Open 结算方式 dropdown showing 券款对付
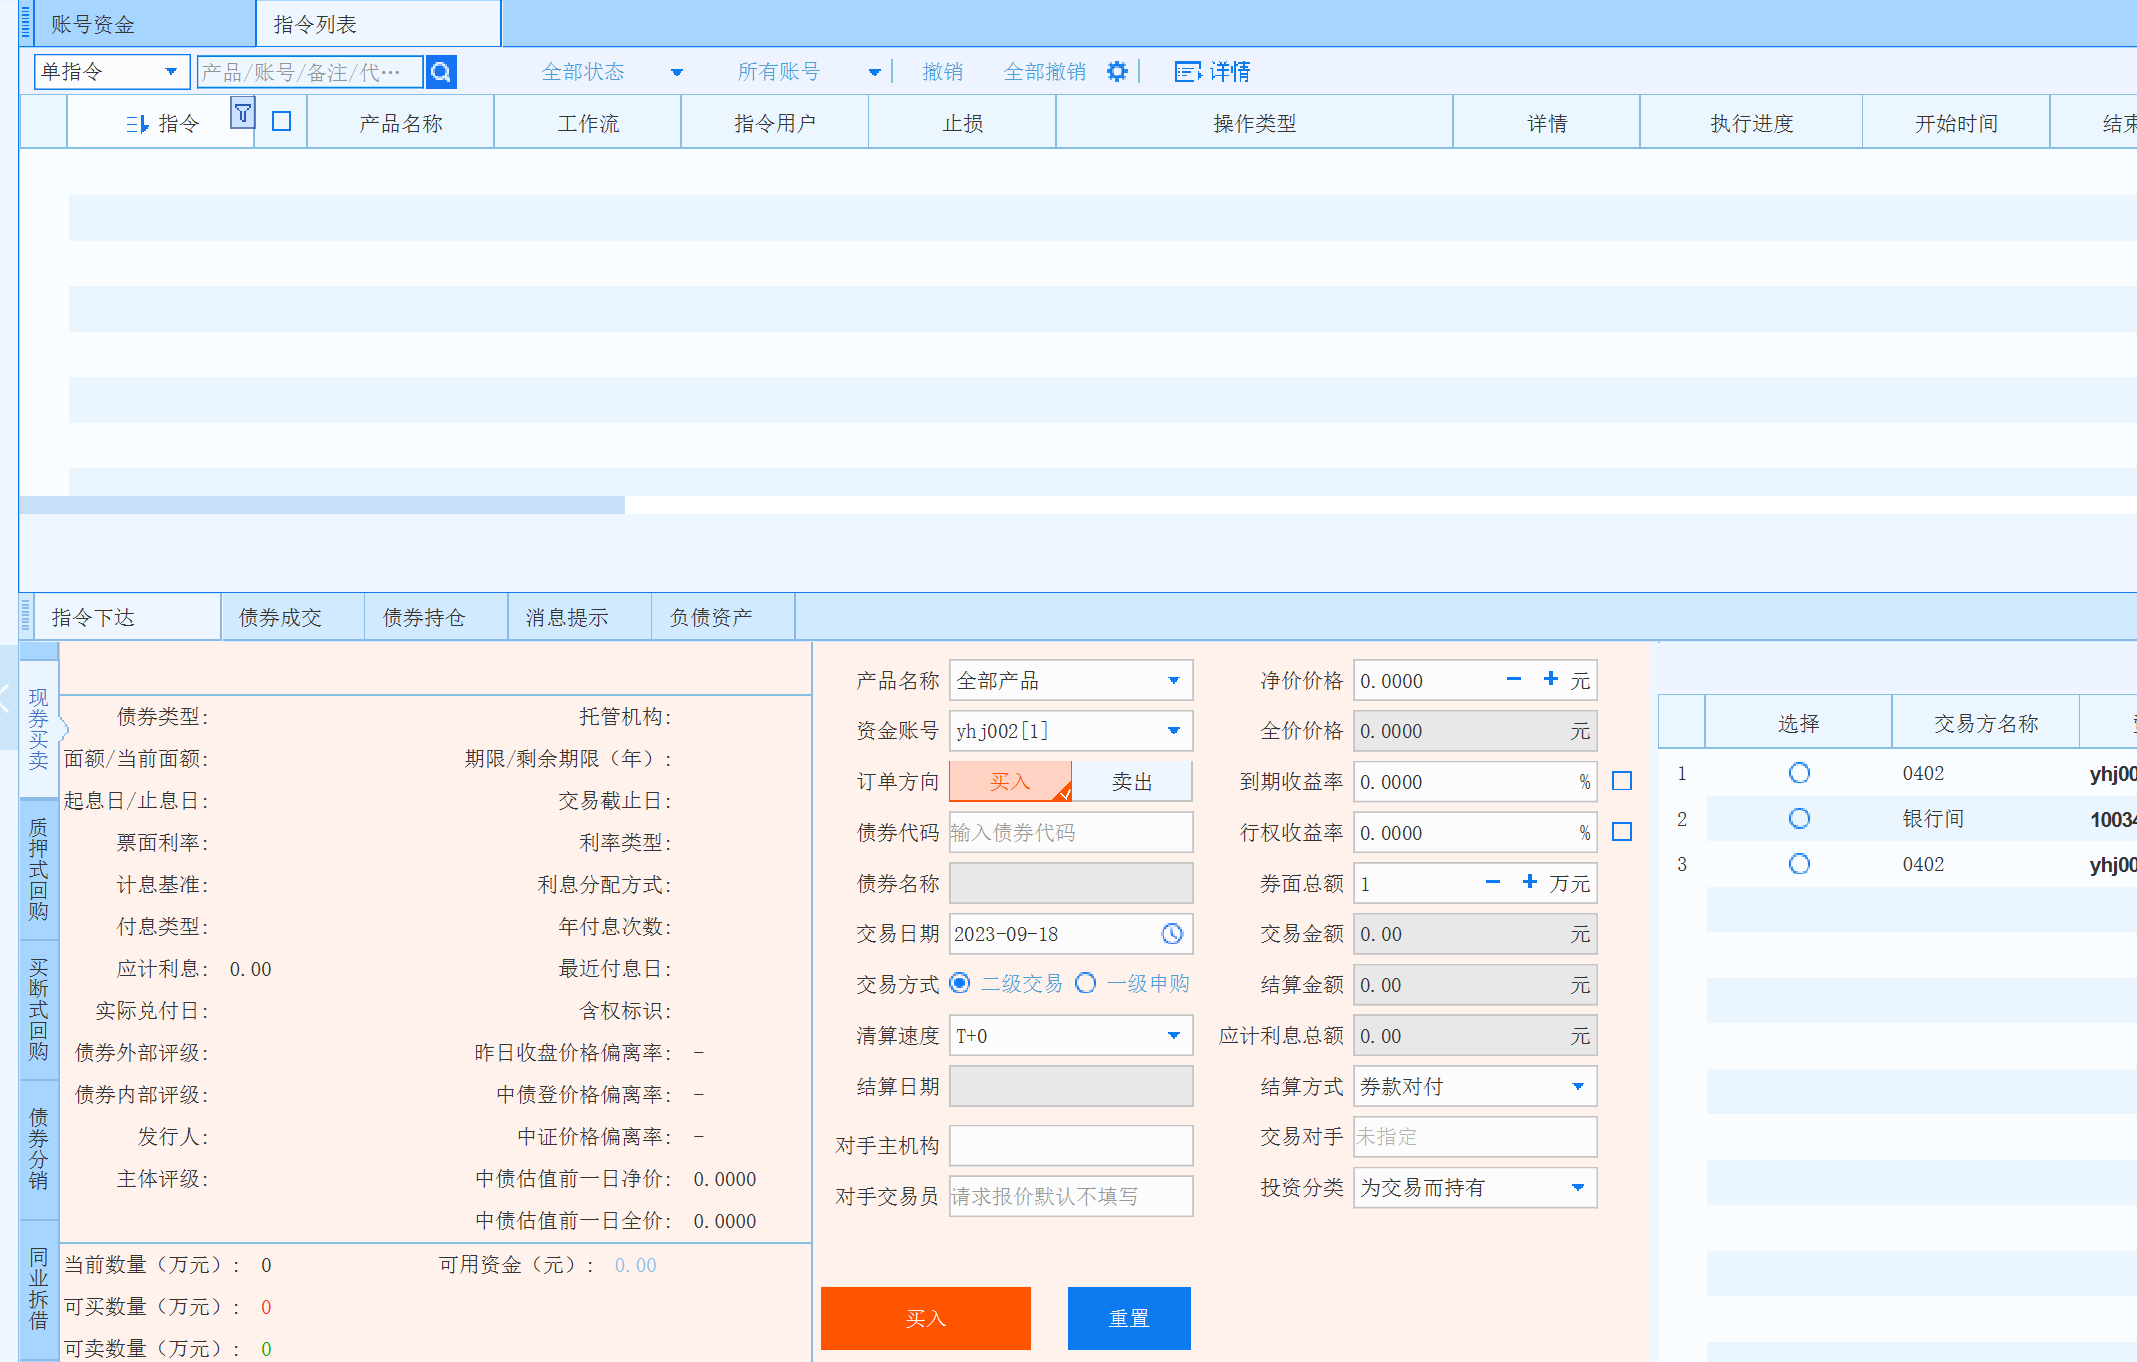The height and width of the screenshot is (1362, 2137). 1475,1086
